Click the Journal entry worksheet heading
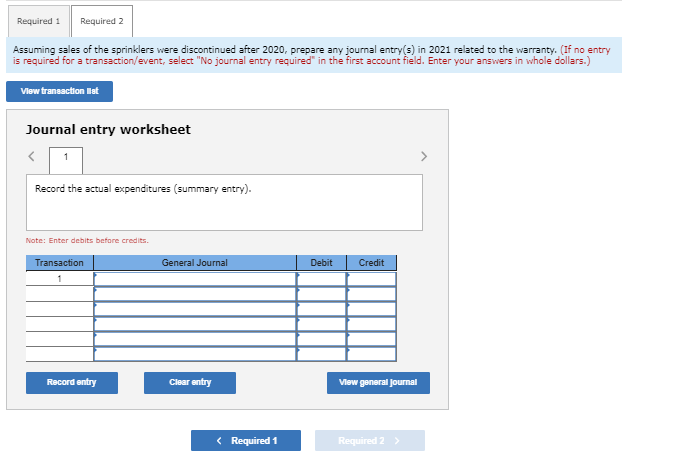The width and height of the screenshot is (685, 461). (108, 129)
